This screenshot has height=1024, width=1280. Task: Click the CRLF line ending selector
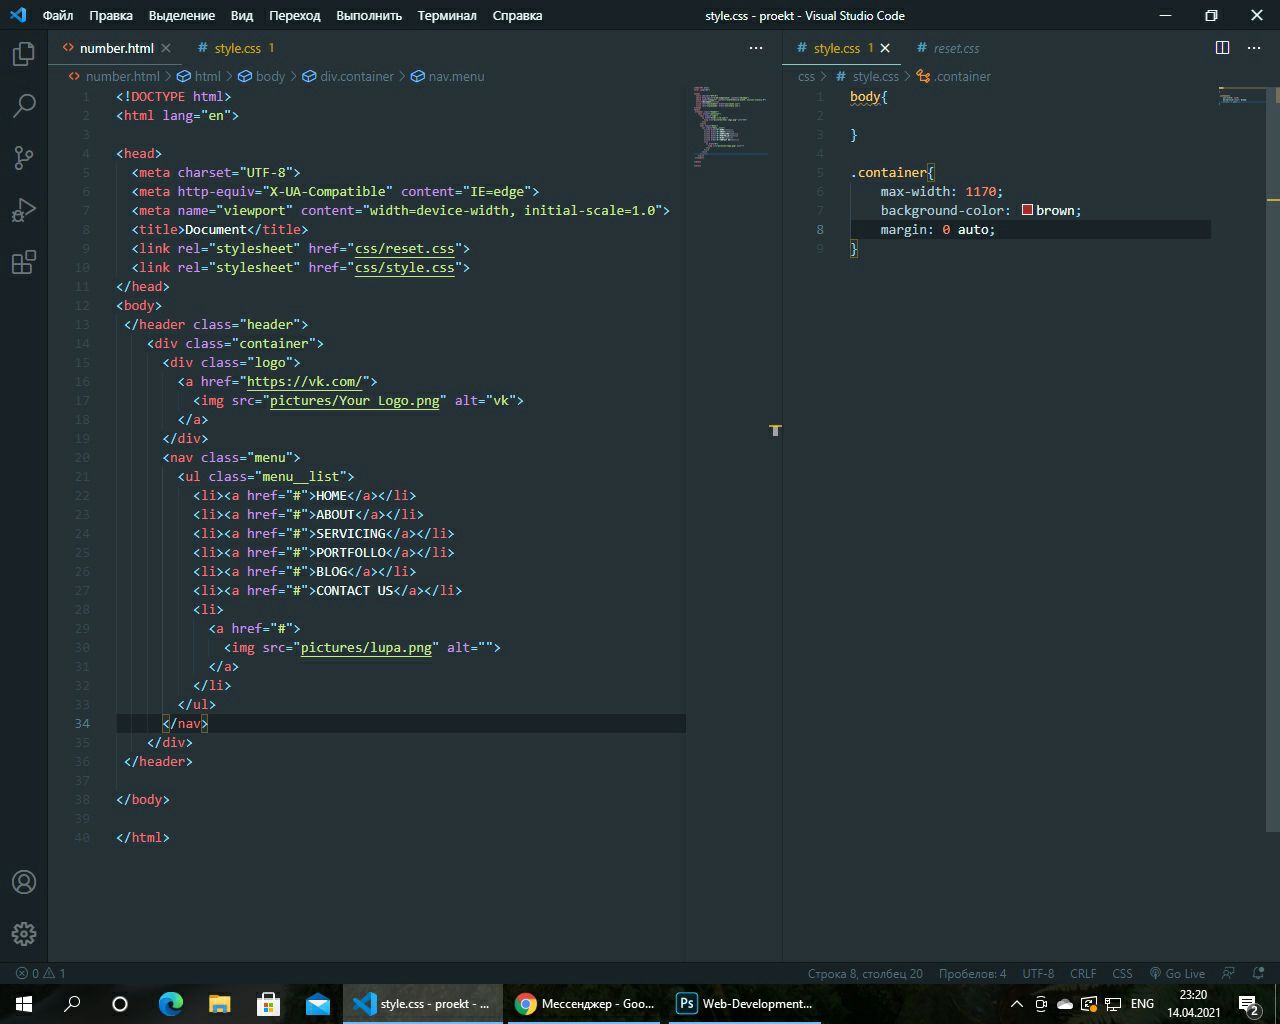[x=1082, y=973]
